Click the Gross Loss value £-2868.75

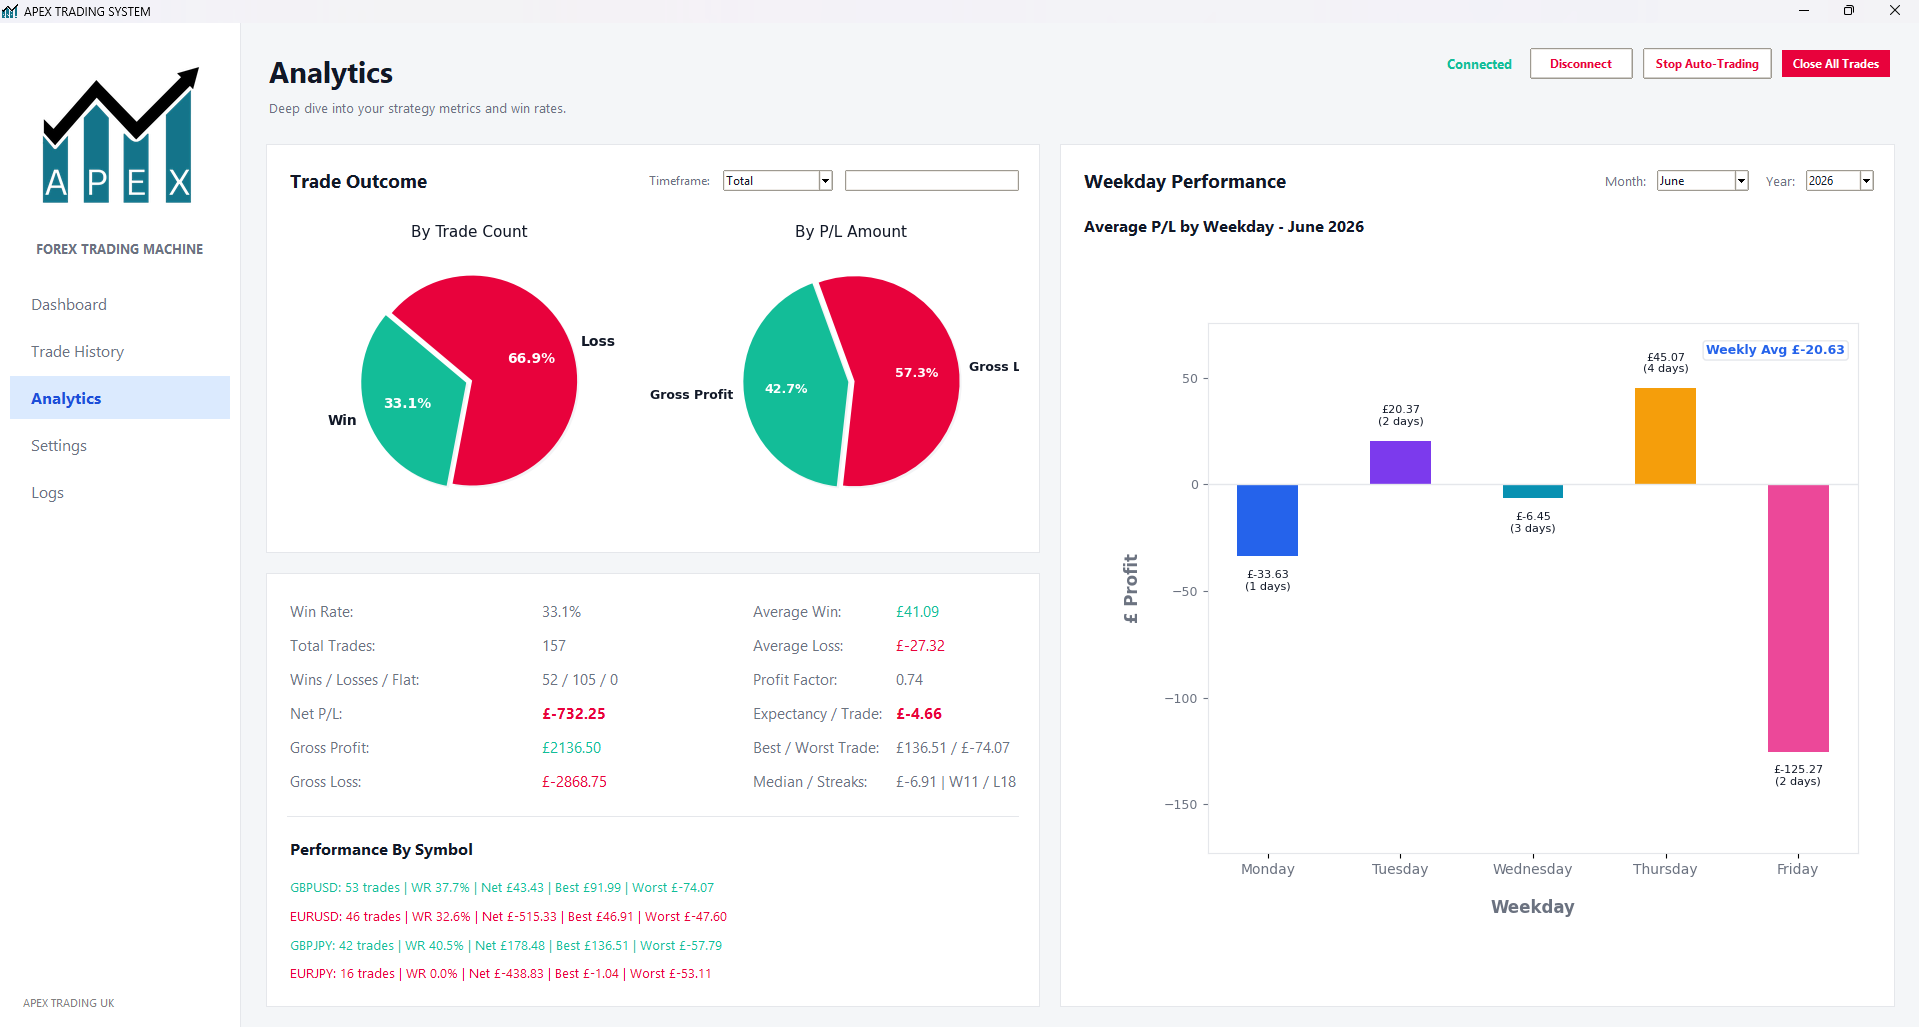[x=574, y=781]
